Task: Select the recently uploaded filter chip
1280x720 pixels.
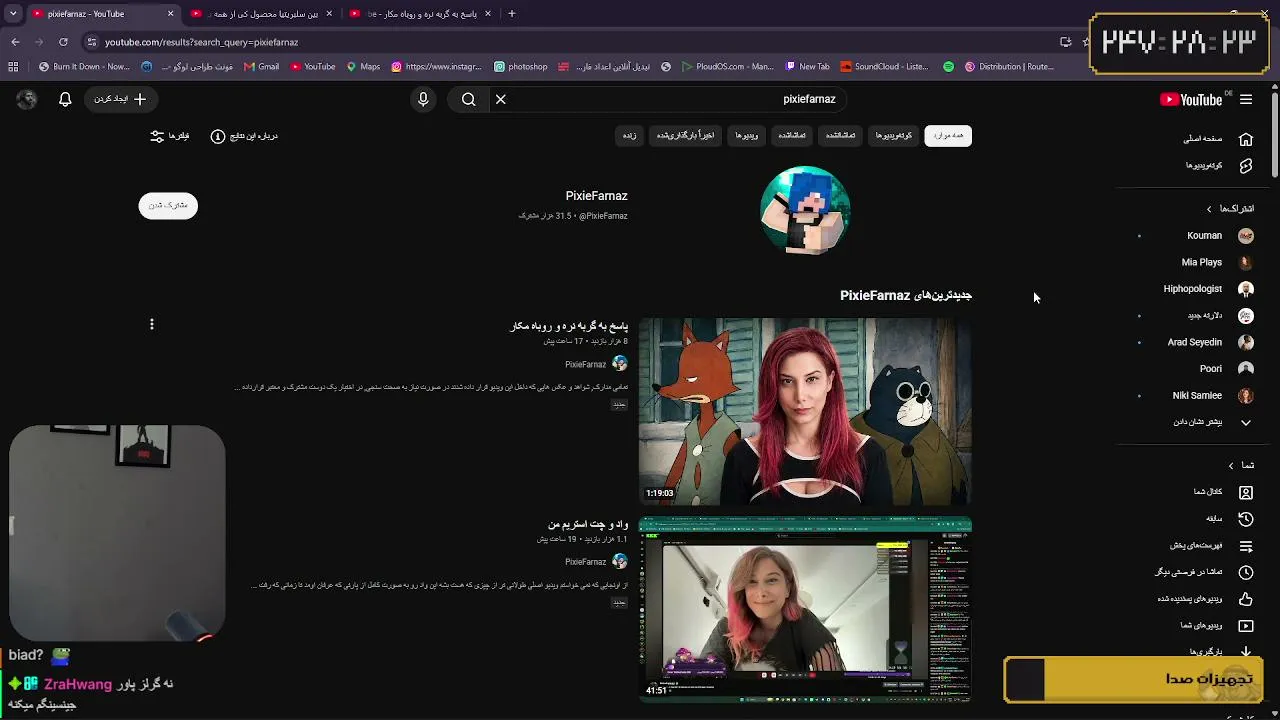Action: (x=685, y=136)
